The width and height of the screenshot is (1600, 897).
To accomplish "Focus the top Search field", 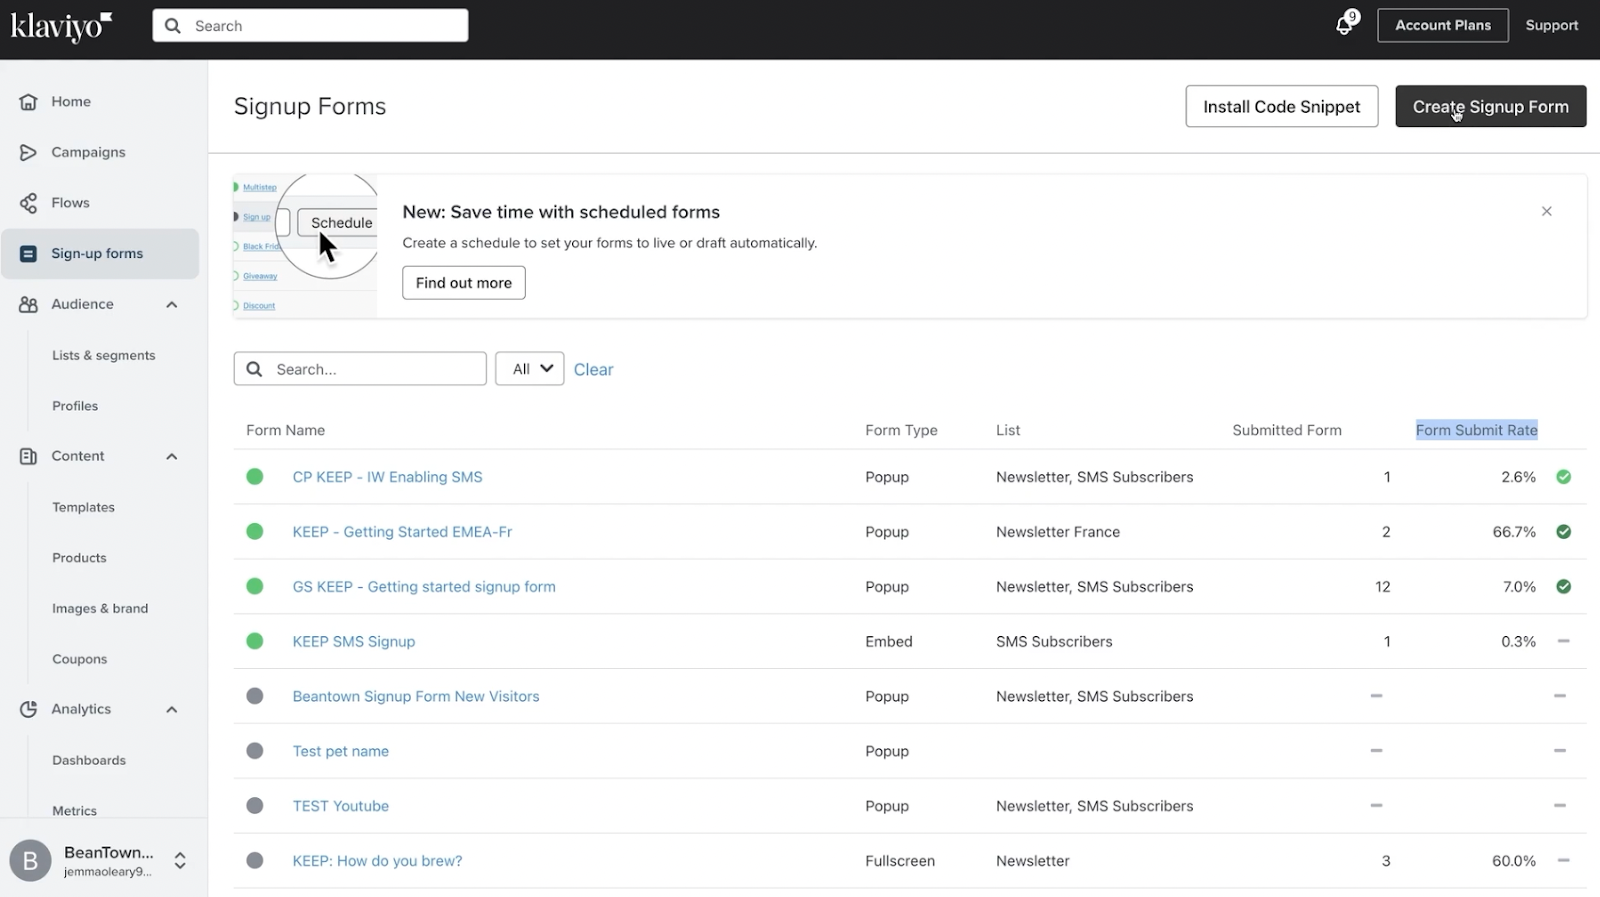I will click(310, 26).
